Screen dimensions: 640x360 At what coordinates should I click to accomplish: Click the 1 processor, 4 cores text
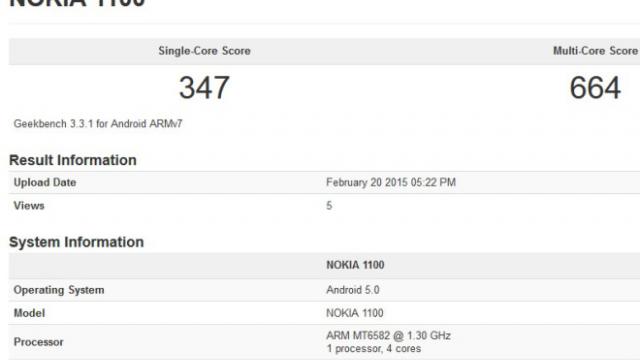point(373,349)
